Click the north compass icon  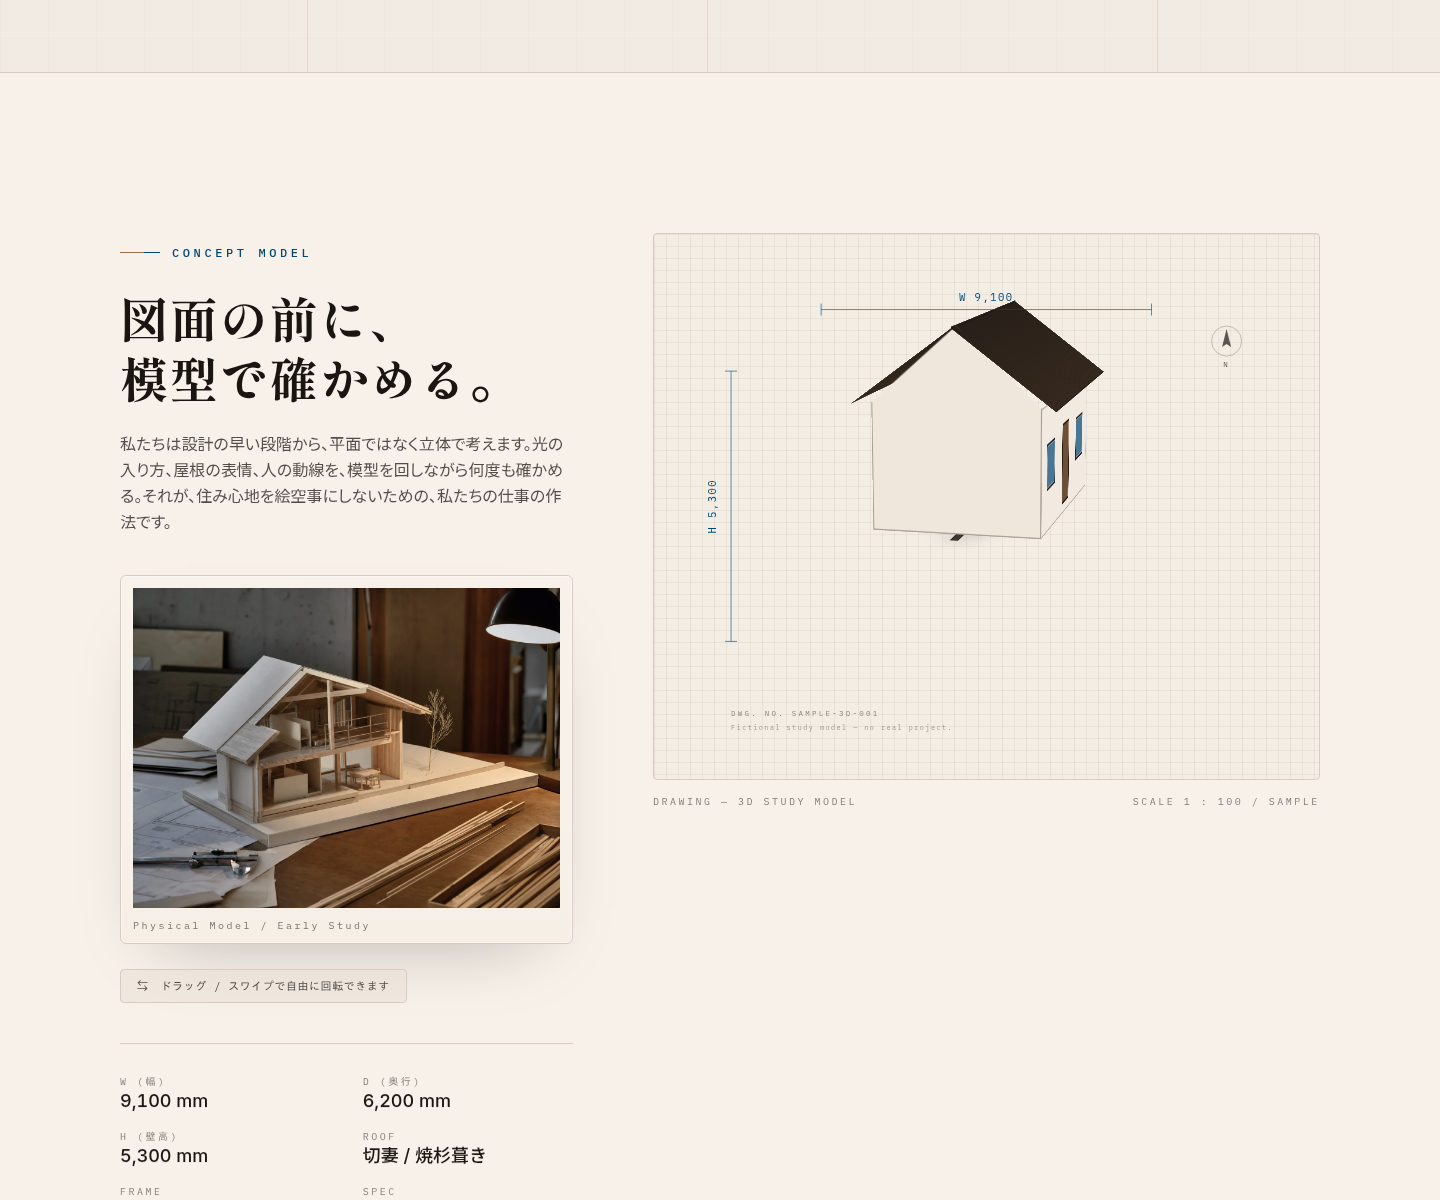(x=1226, y=341)
